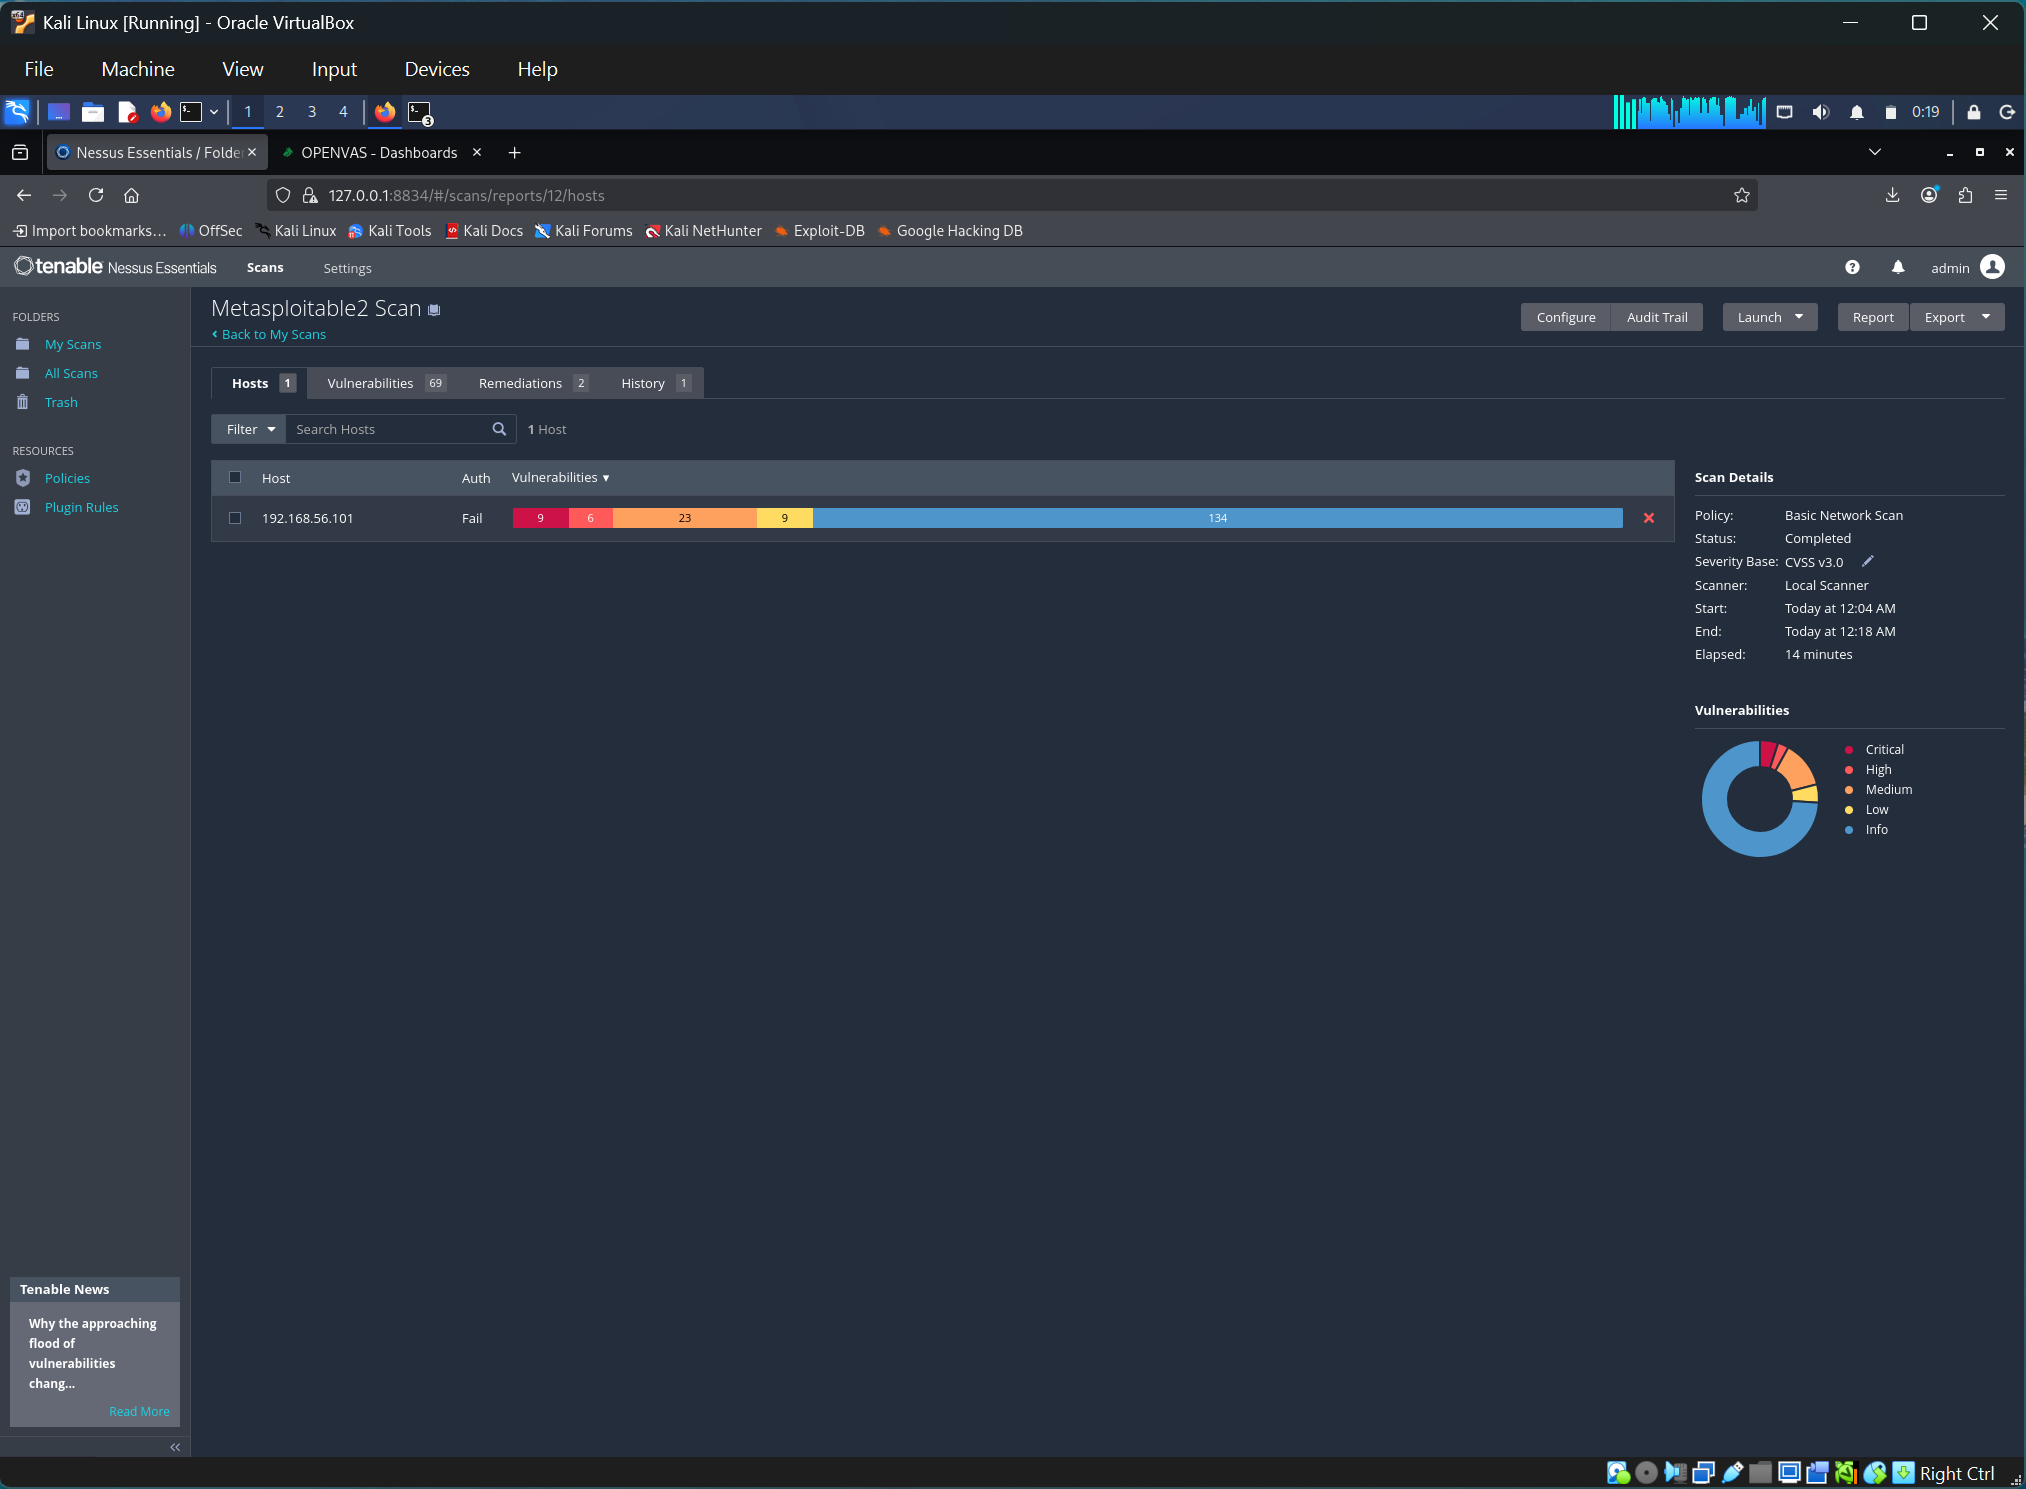Expand the Export dropdown arrow

[x=1986, y=317]
